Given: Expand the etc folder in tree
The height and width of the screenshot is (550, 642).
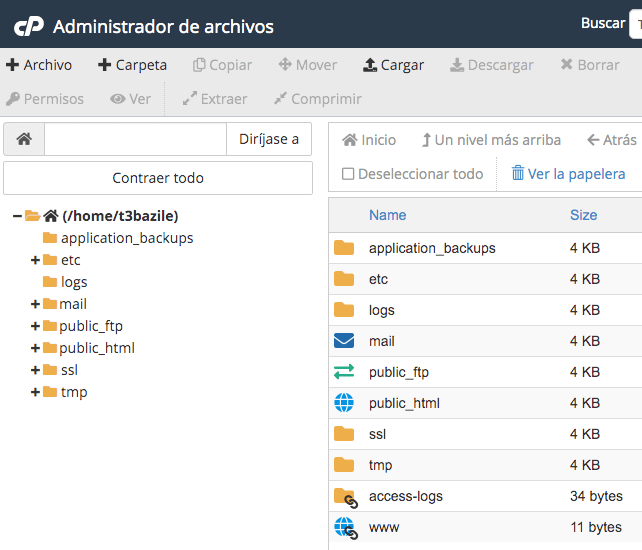Looking at the screenshot, I should tap(35, 260).
